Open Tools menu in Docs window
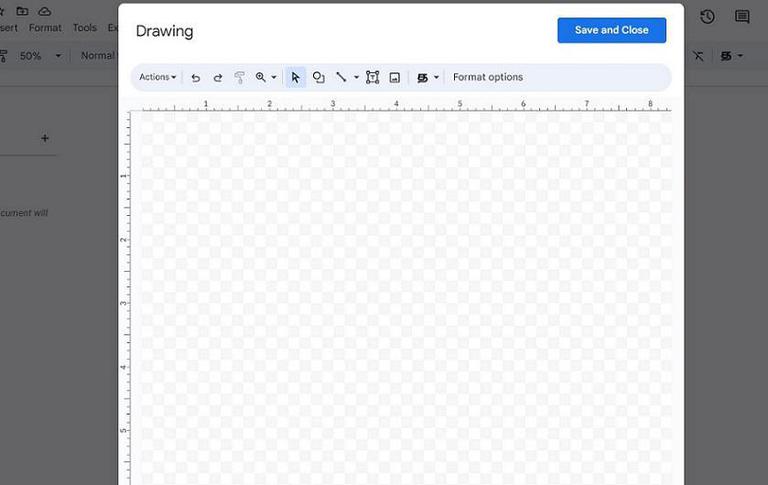 [x=85, y=28]
